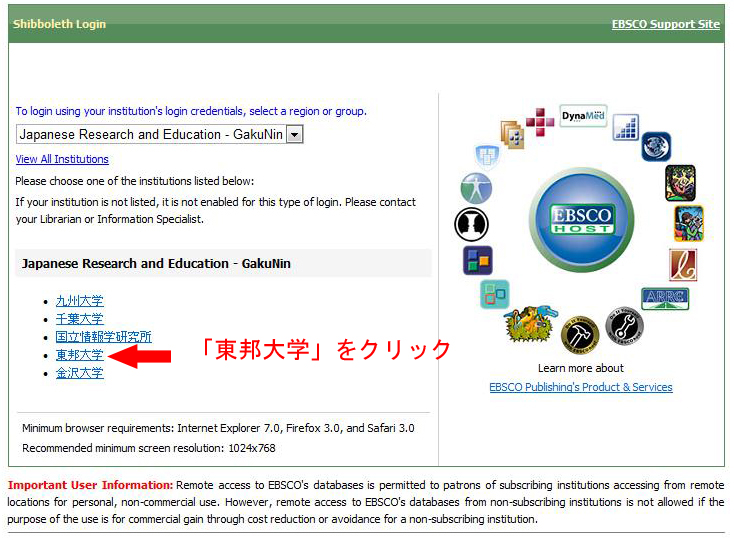
Task: Select 九州大学 institution link
Action: [x=80, y=301]
